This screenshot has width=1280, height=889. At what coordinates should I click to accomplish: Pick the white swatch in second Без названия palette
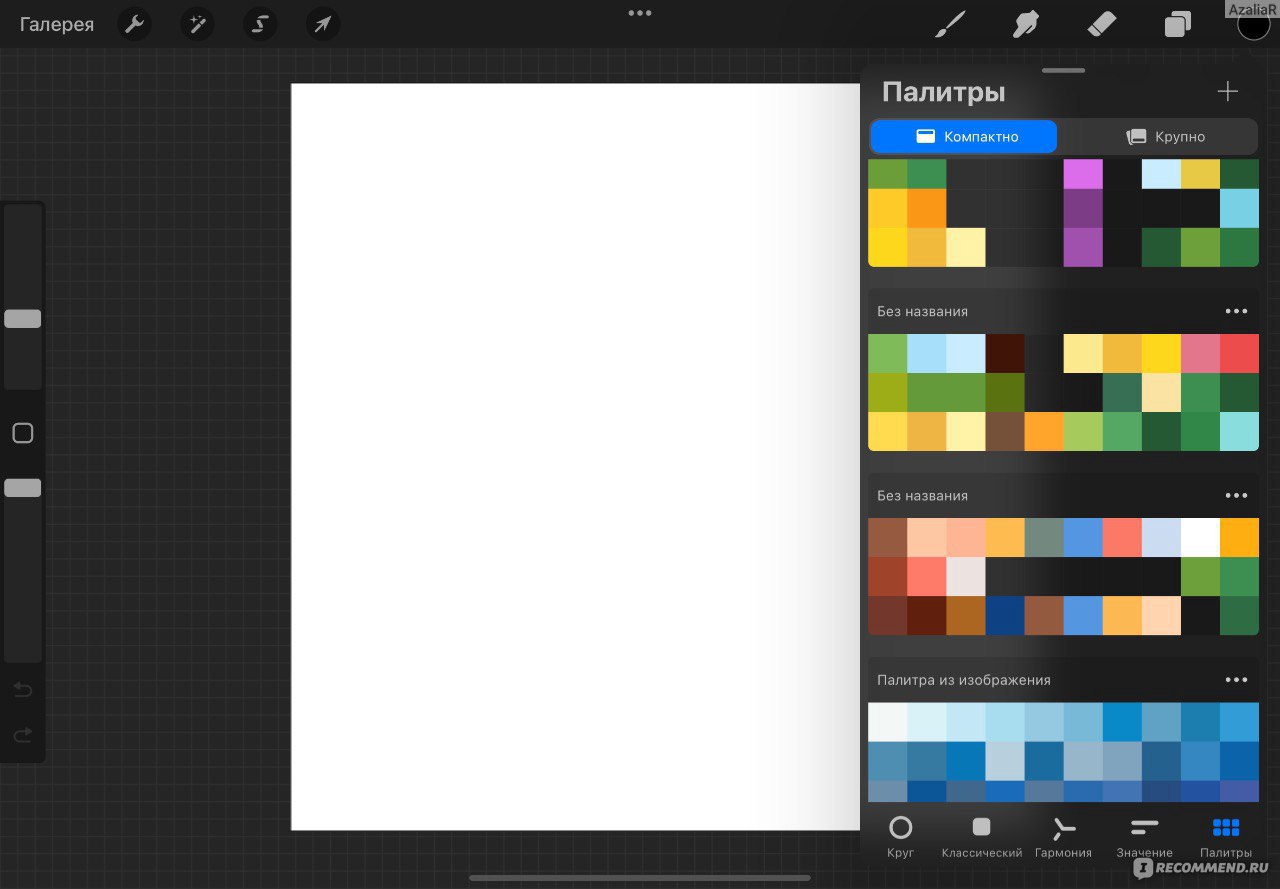1200,537
